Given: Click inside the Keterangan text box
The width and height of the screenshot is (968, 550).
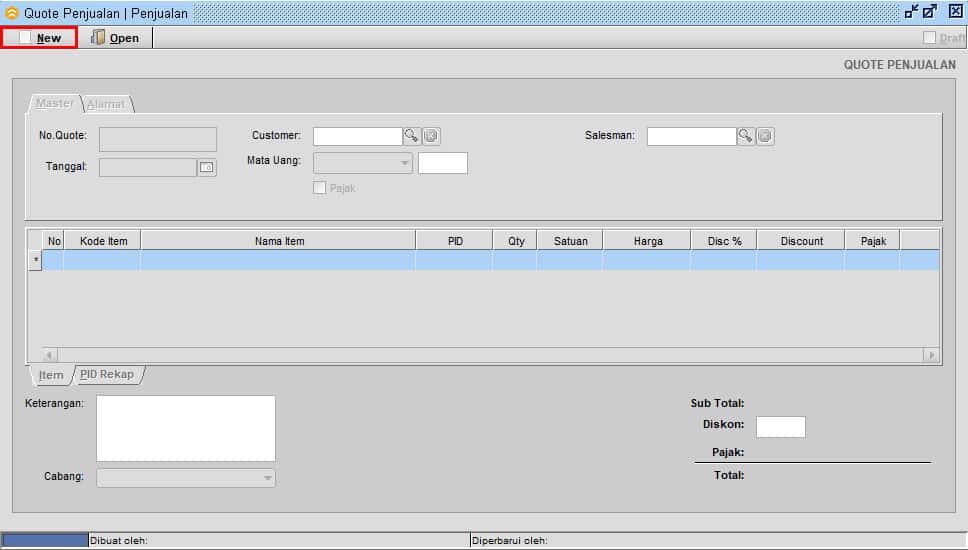Looking at the screenshot, I should point(186,428).
